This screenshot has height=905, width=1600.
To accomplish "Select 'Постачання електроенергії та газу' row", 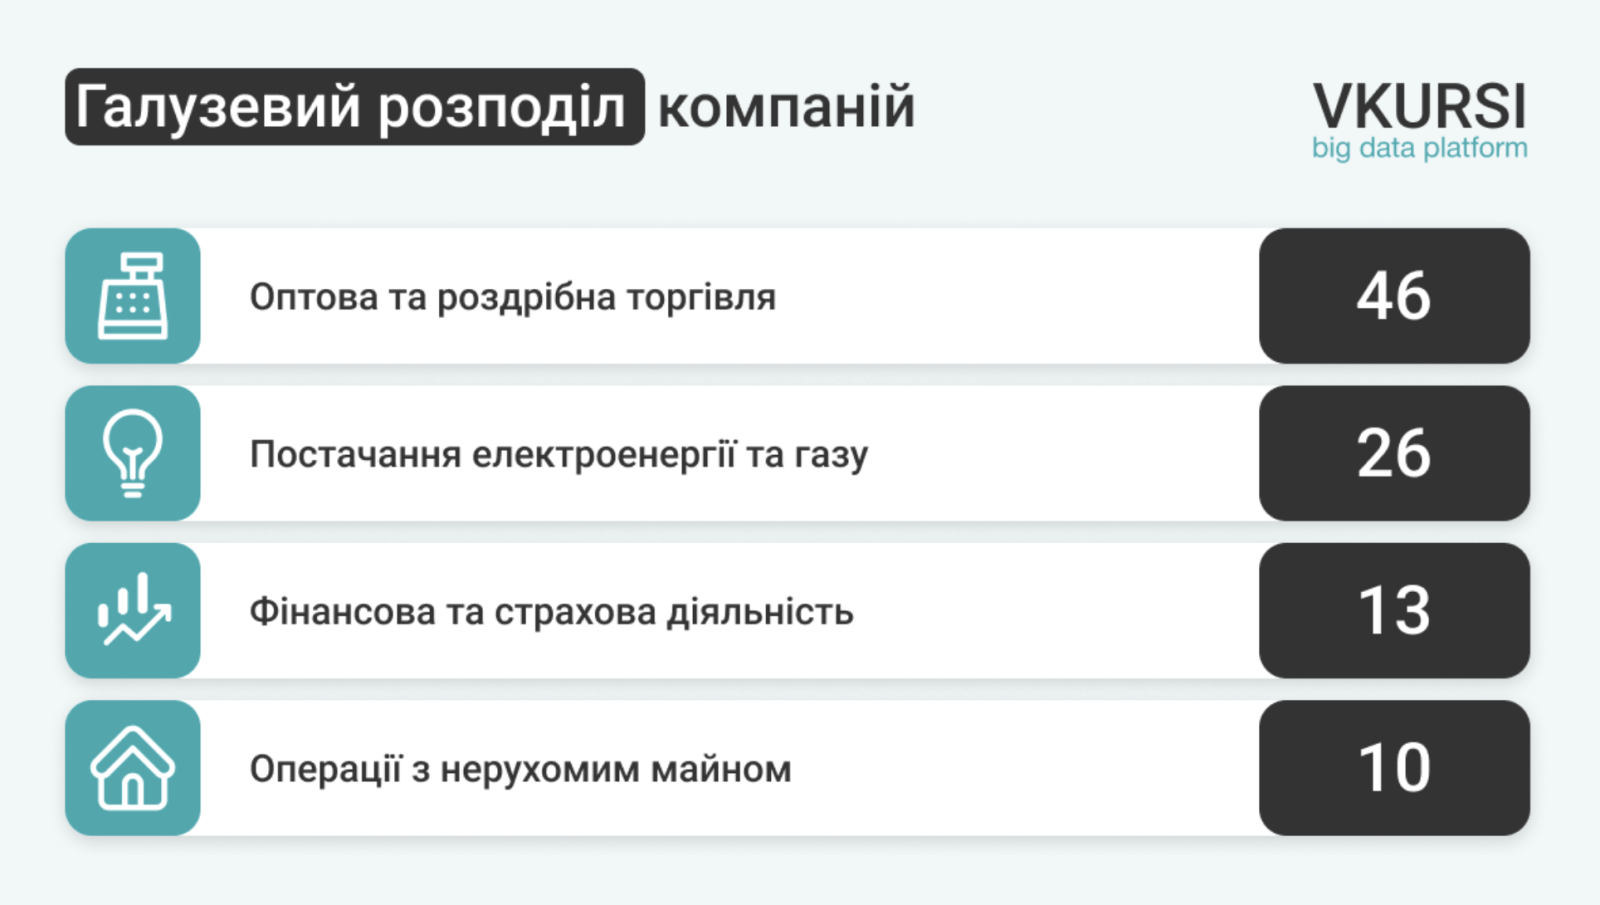I will pos(797,453).
